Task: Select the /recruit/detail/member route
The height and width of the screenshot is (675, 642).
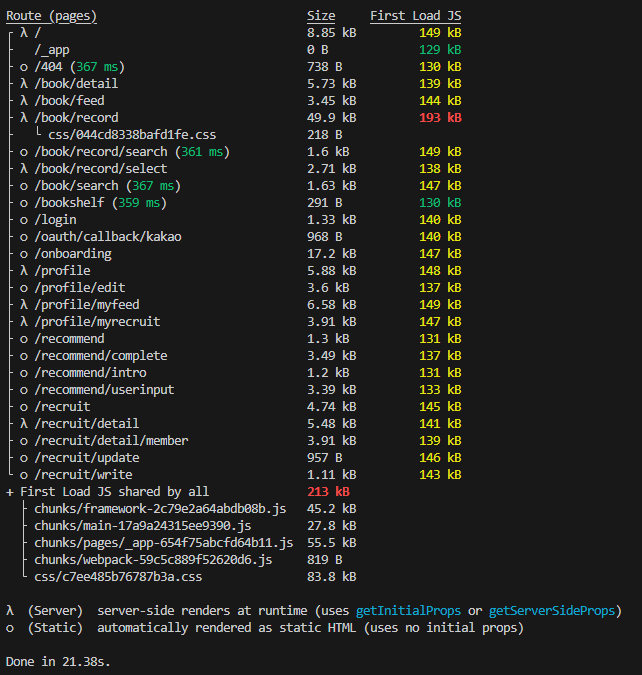Action: coord(111,441)
